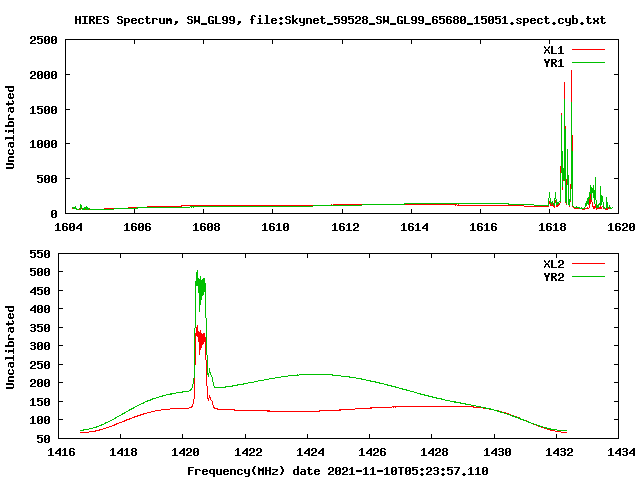This screenshot has height=480, width=640.
Task: Click the 200 y-axis tick label
Action: [x=40, y=383]
